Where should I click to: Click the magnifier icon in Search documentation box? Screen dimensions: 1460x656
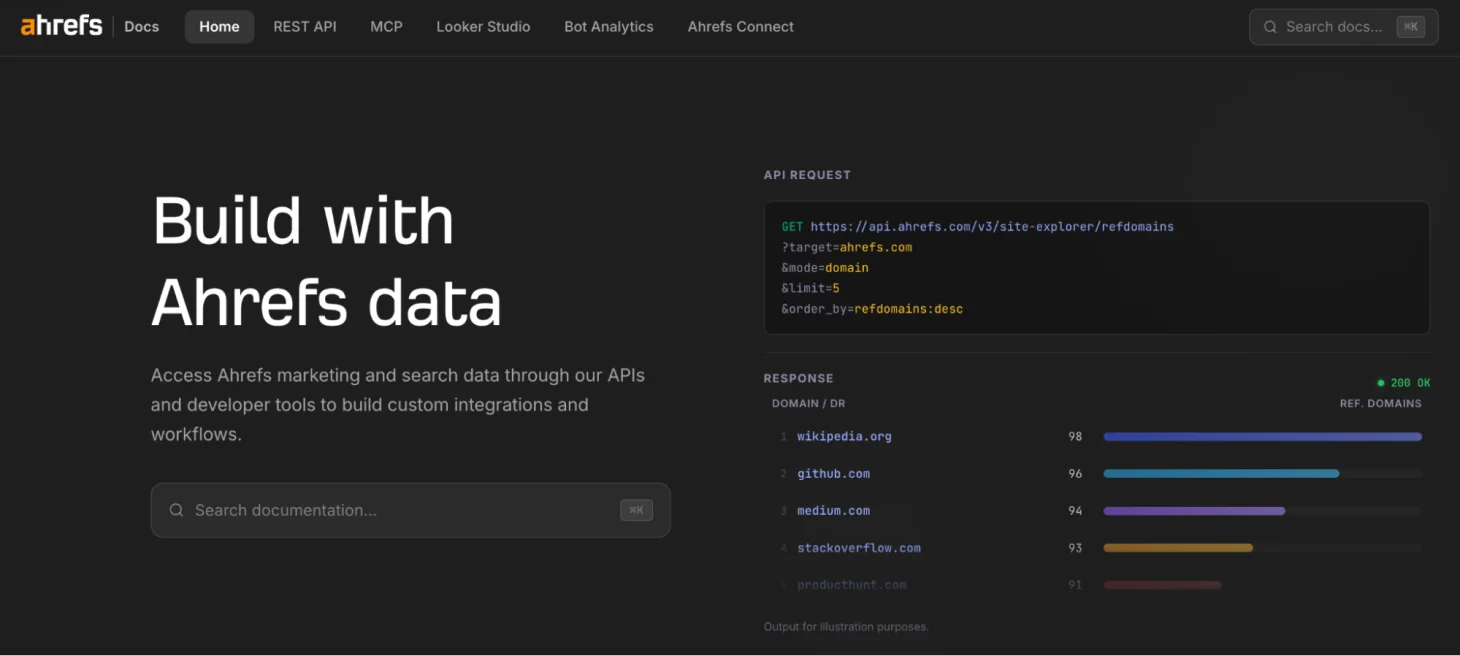coord(176,510)
